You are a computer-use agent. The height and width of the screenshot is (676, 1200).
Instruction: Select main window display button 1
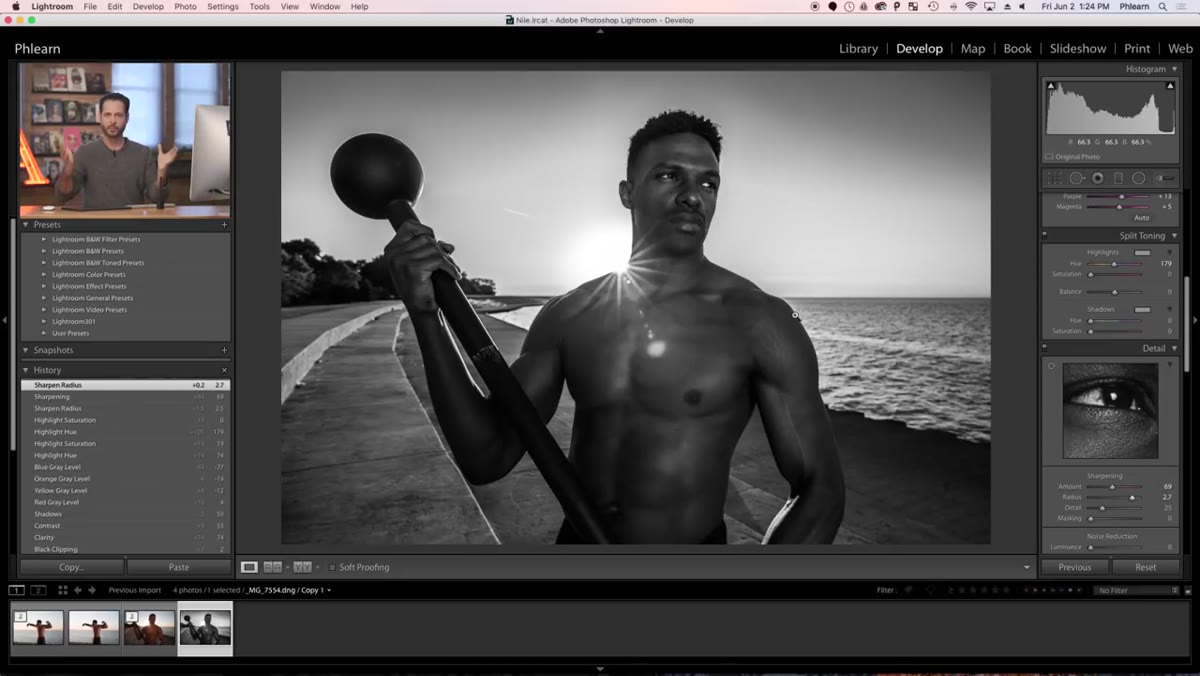[x=17, y=590]
